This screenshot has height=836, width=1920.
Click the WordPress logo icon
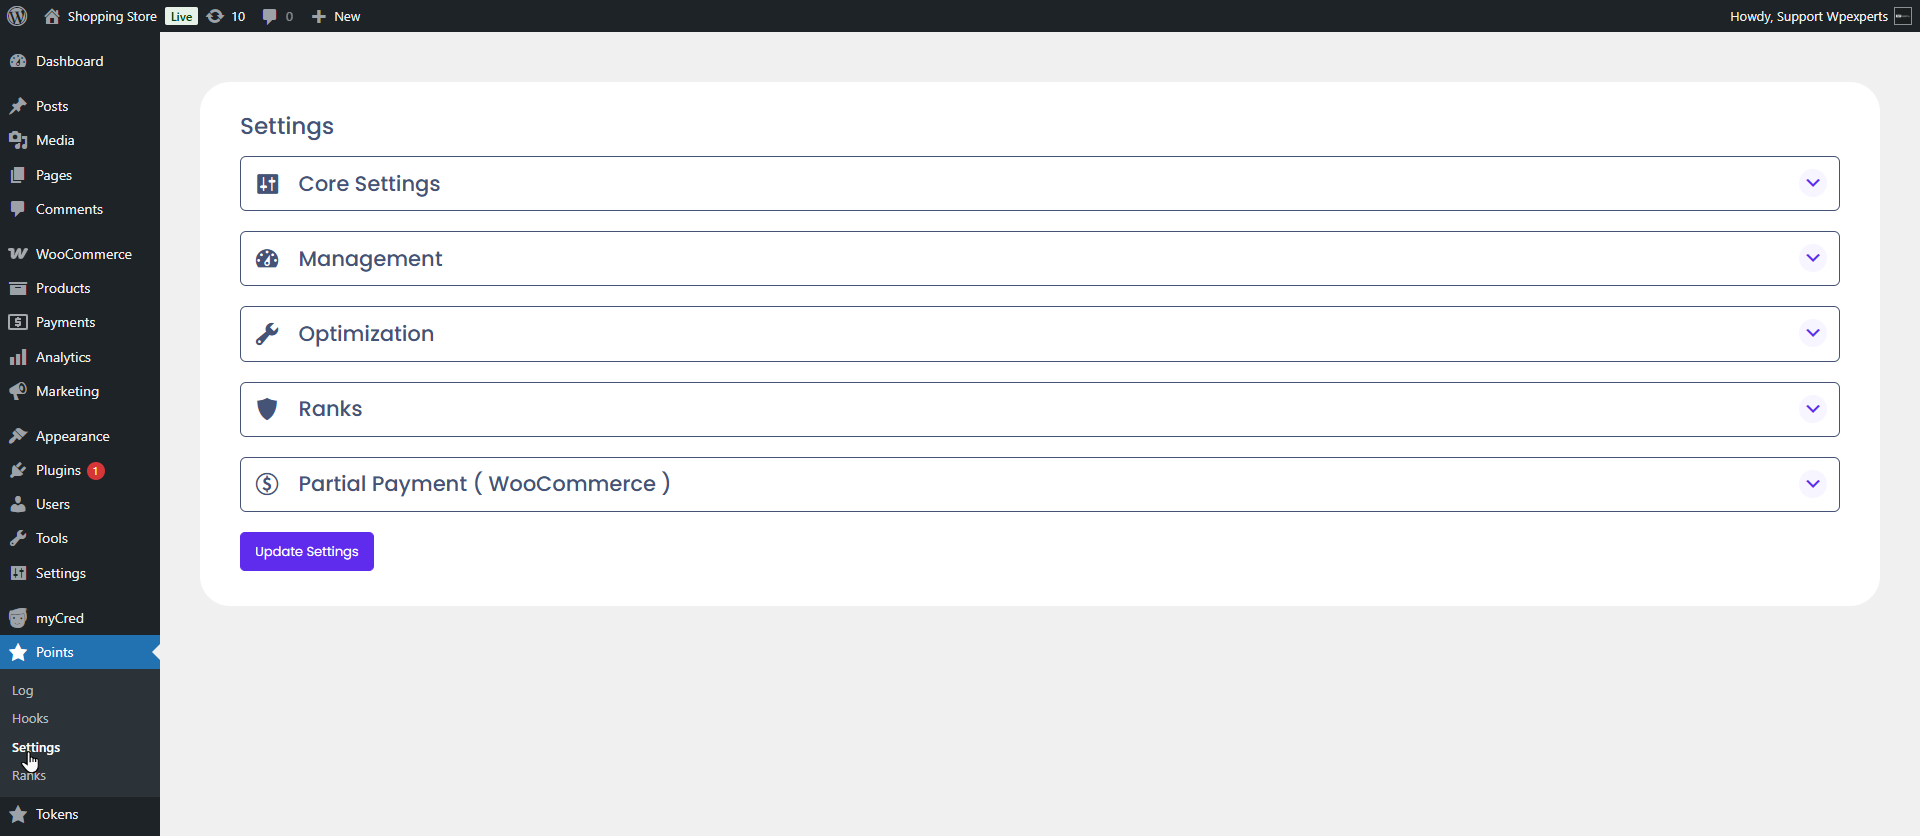tap(17, 16)
